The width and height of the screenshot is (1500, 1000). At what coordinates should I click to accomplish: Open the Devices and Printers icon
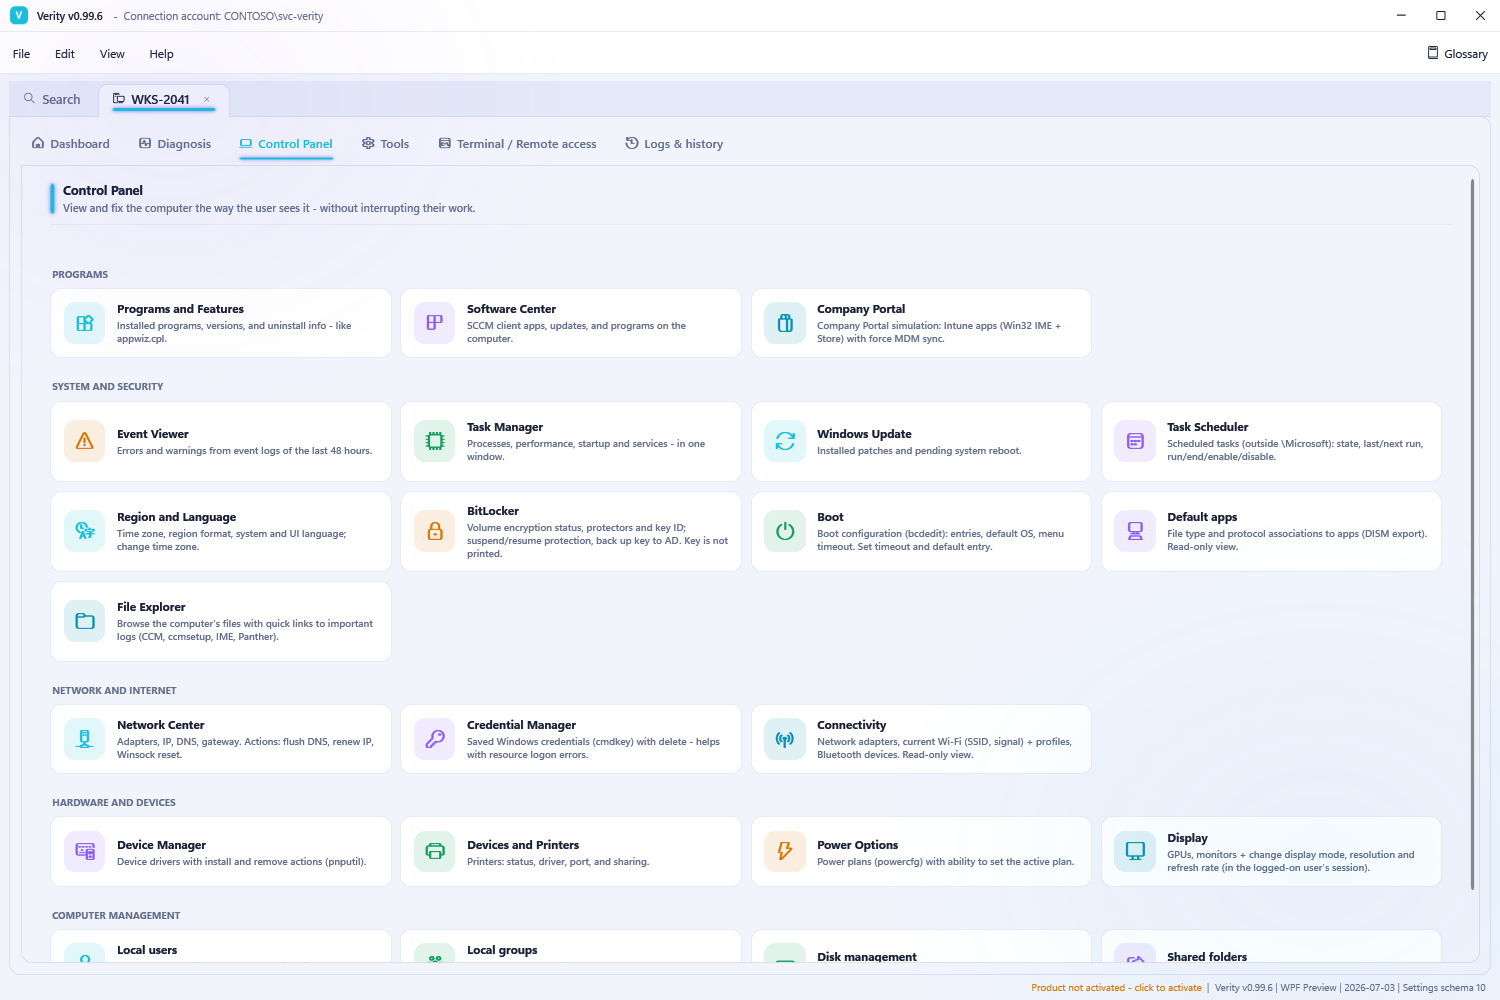435,851
